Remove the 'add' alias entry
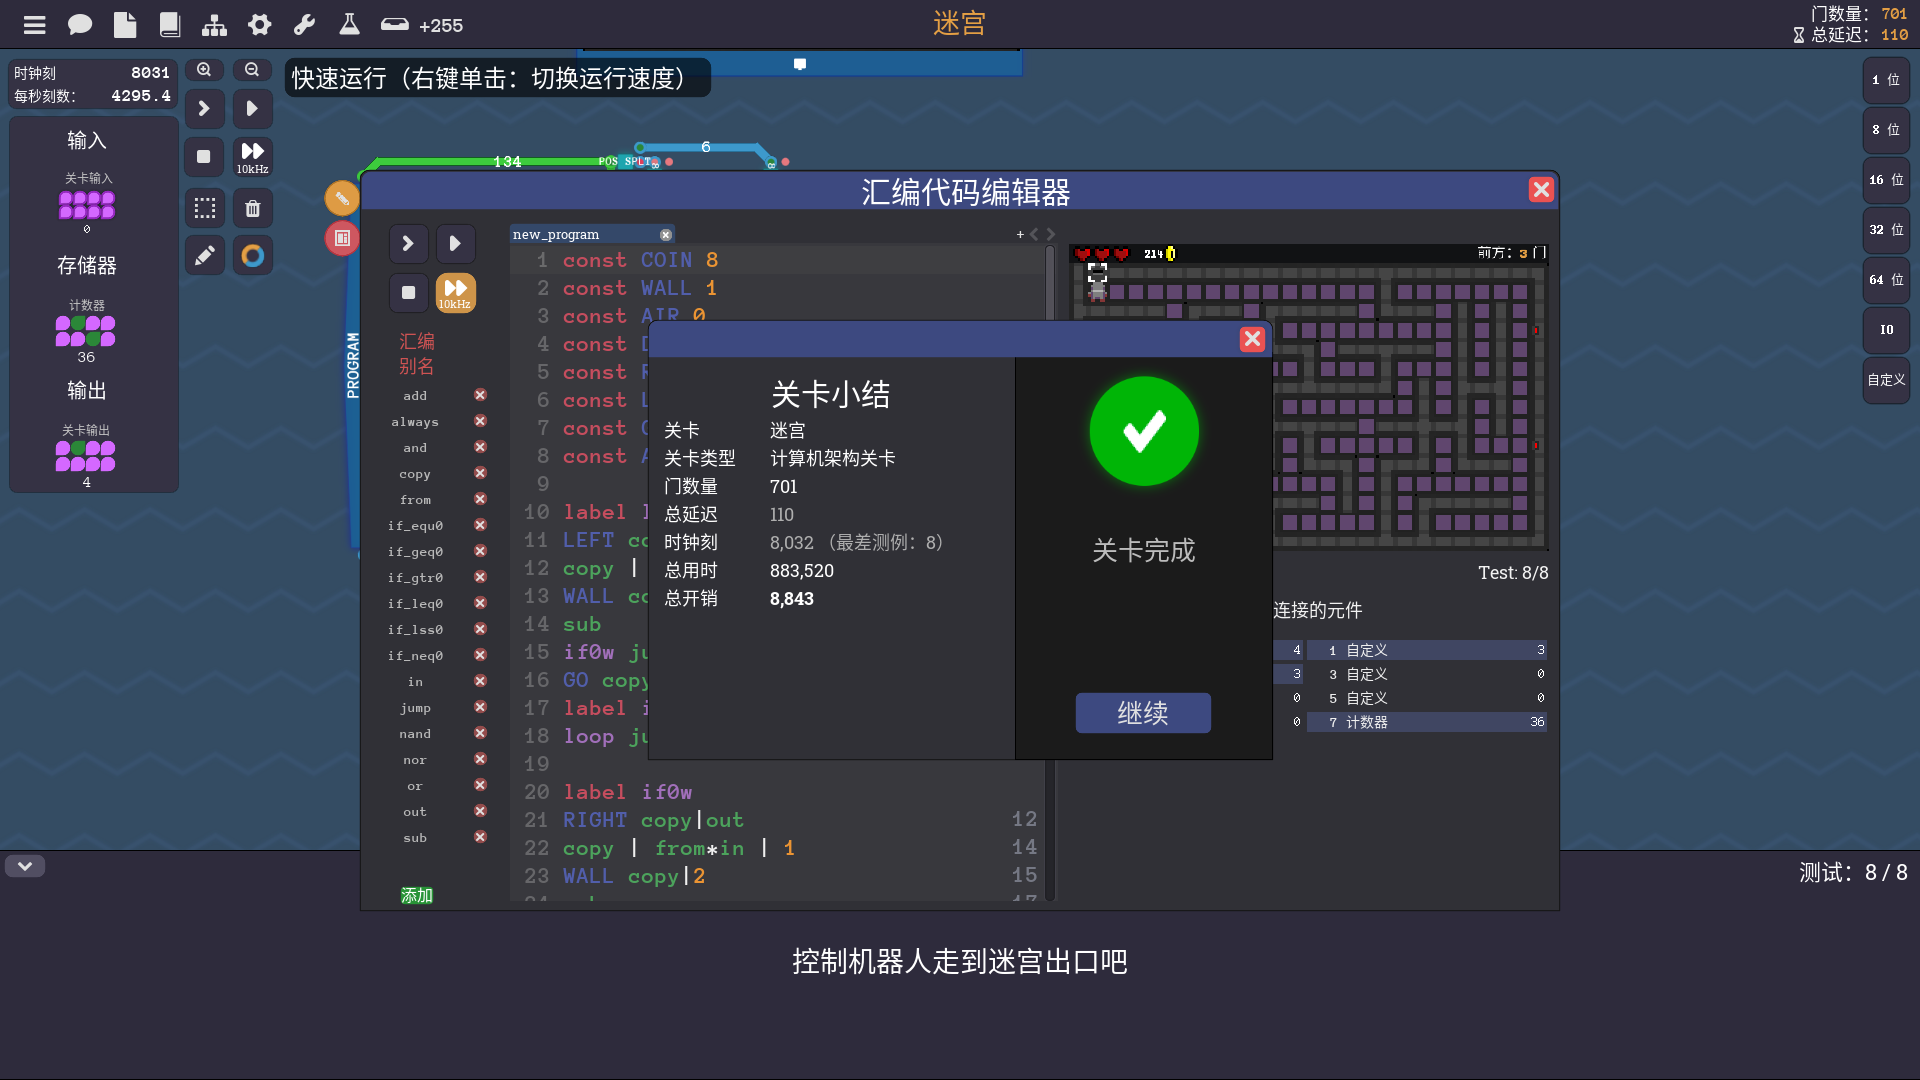 [x=480, y=395]
